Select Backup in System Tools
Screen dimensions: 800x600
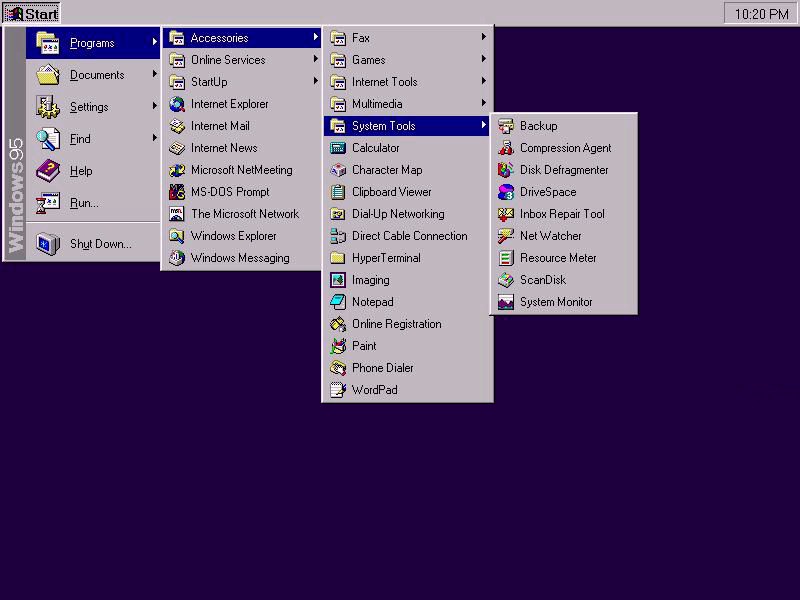tap(538, 126)
